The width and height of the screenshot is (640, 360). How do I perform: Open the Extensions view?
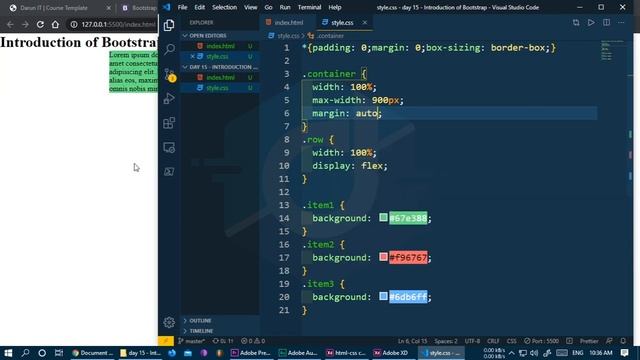click(169, 123)
